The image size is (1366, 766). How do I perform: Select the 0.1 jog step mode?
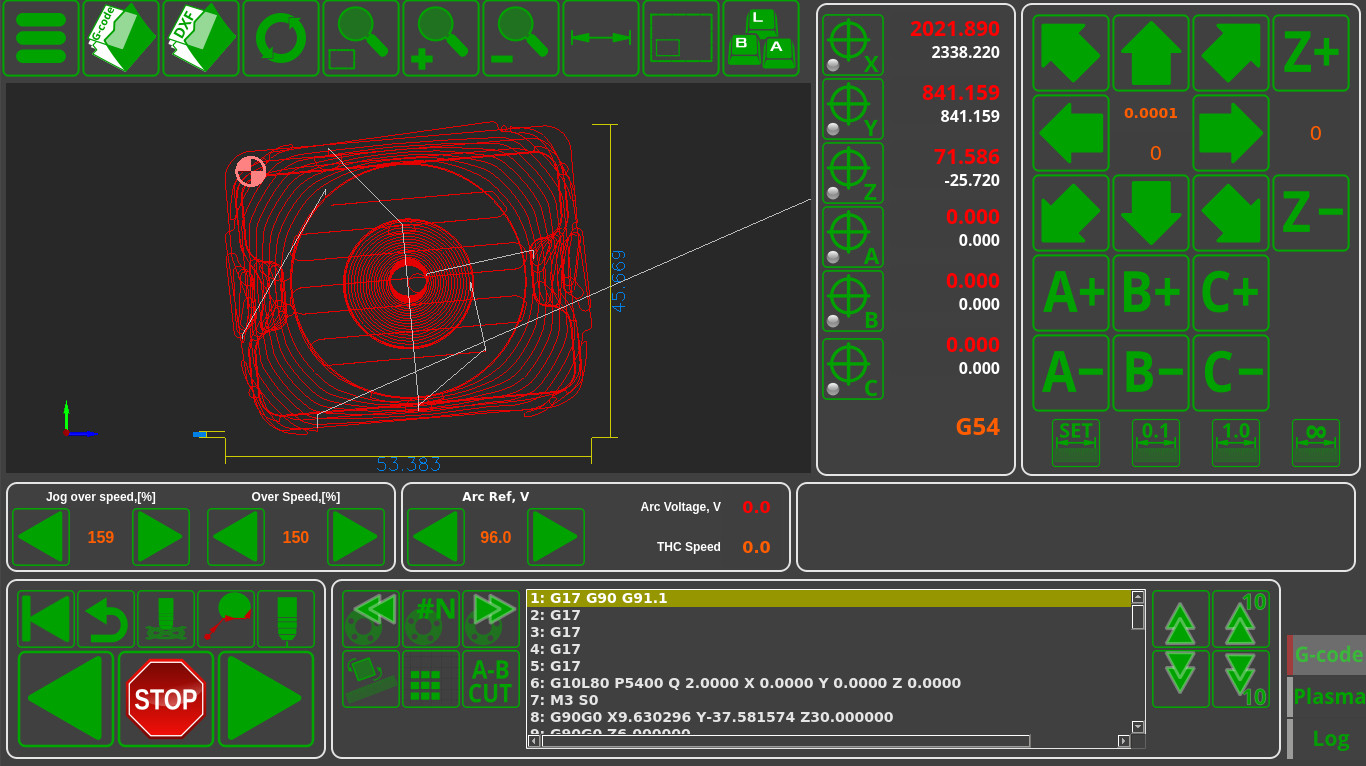coord(1155,442)
